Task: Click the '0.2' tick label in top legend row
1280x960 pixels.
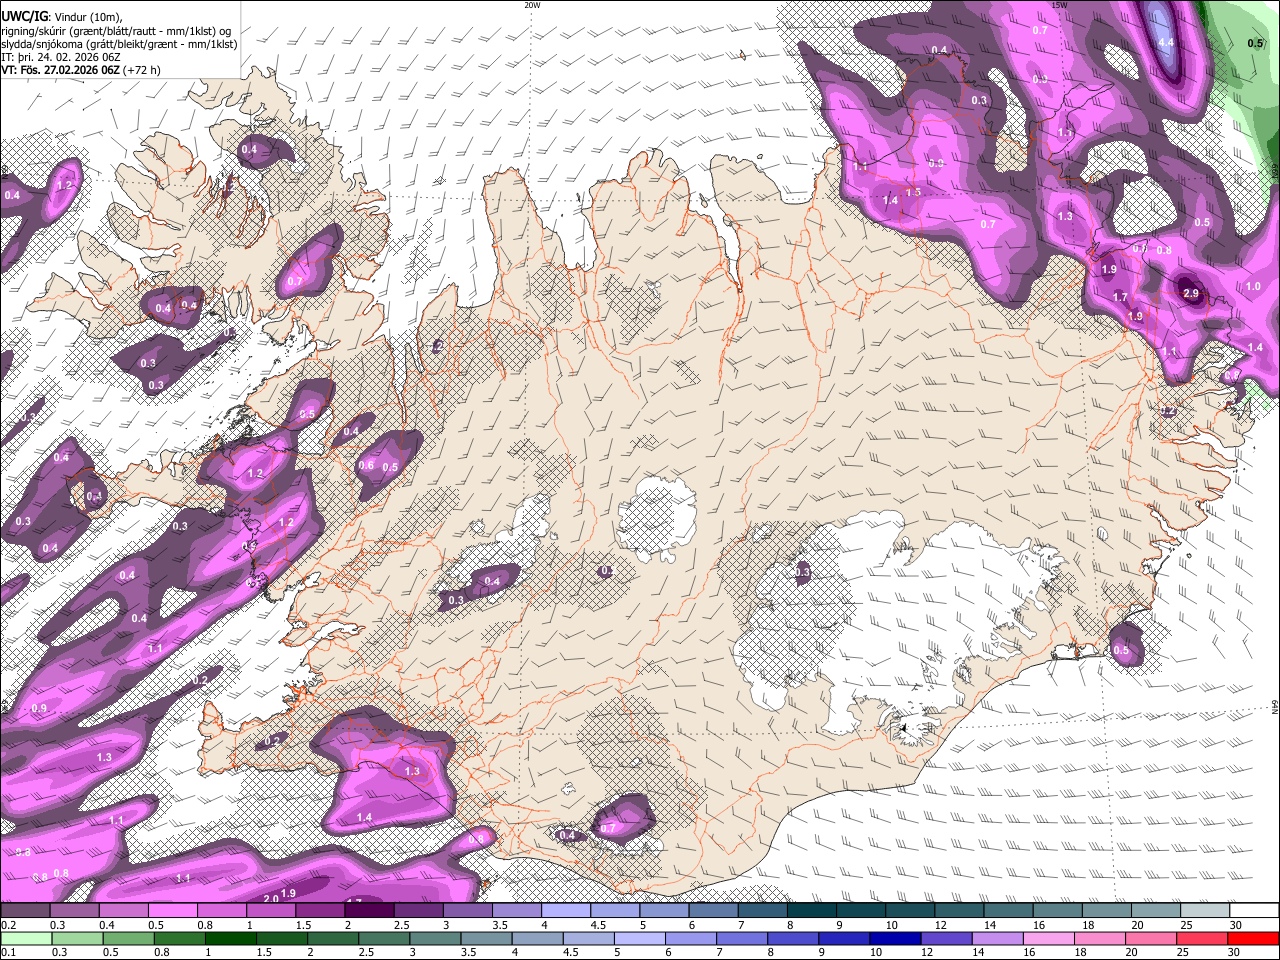Action: 9,925
